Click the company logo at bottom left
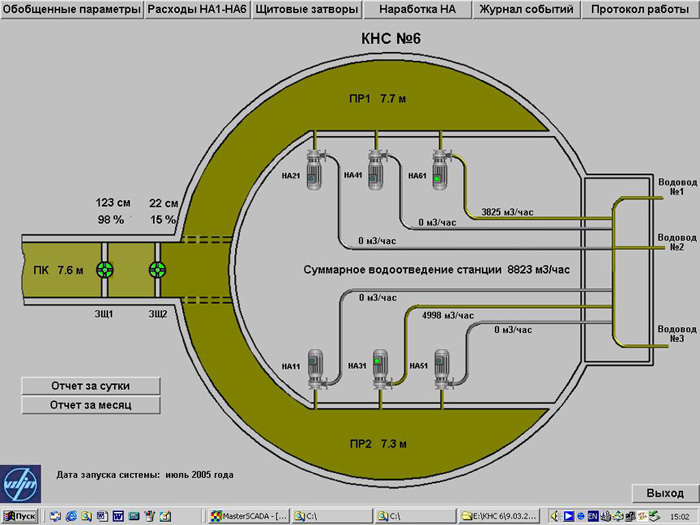 coord(21,484)
